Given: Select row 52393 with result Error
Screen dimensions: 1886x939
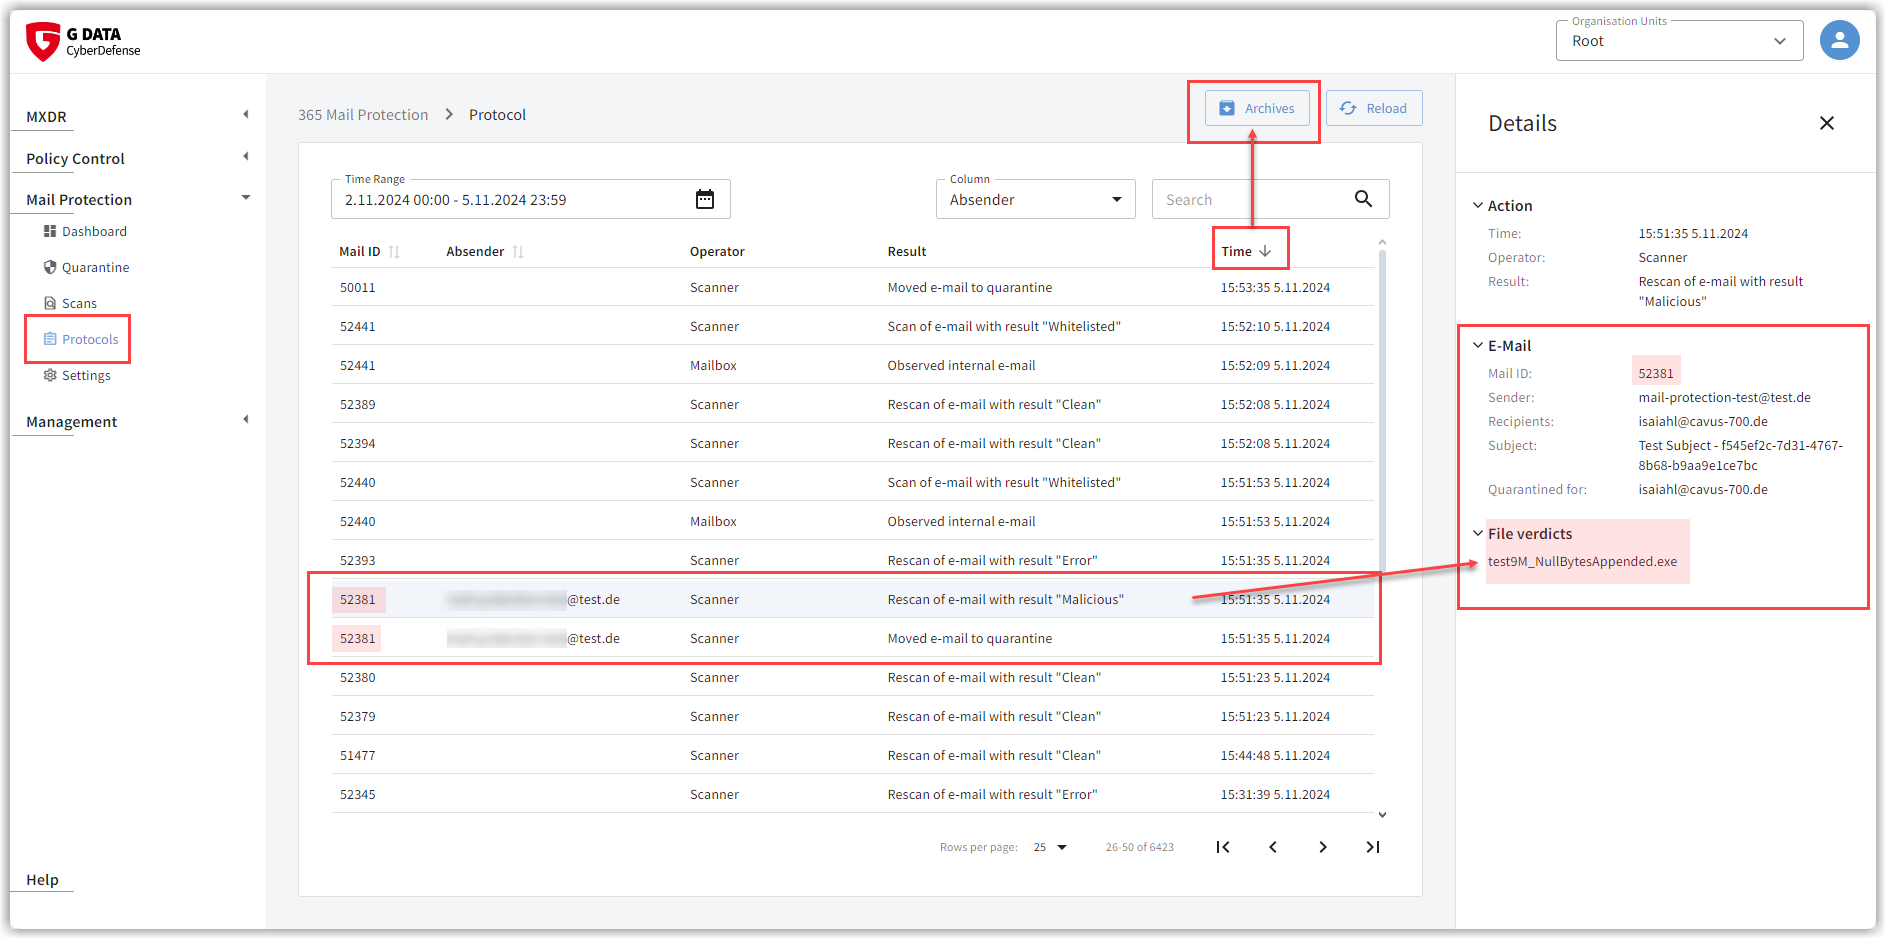Looking at the screenshot, I should (853, 560).
